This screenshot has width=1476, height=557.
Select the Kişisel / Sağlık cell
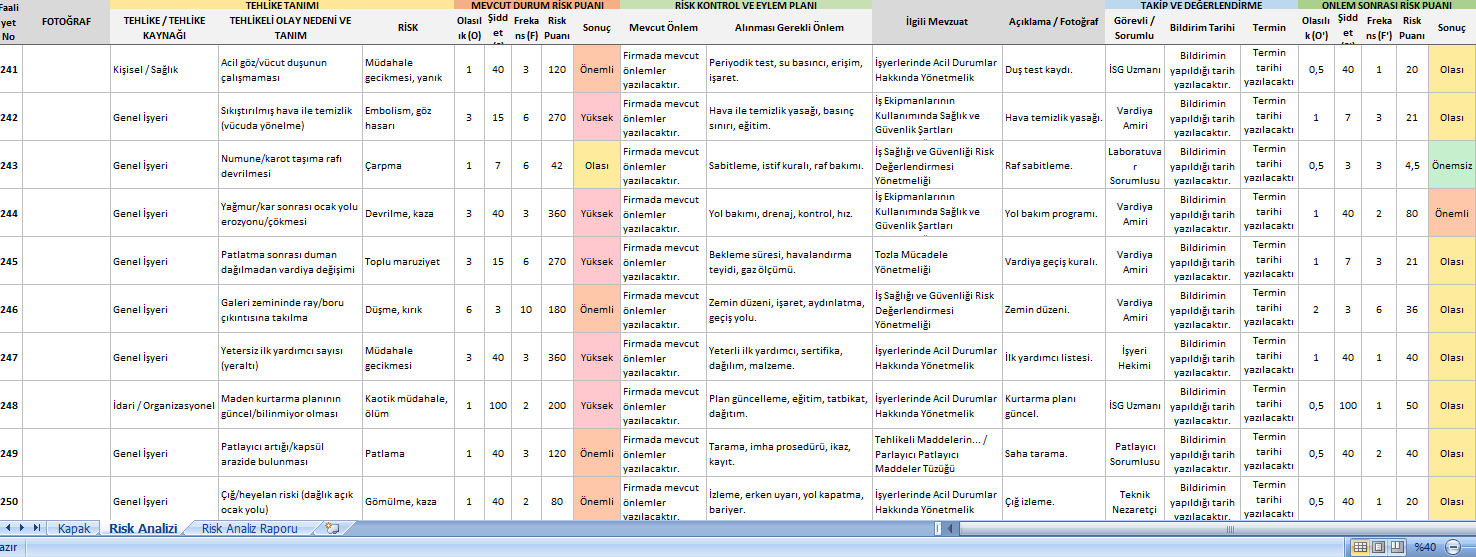(163, 70)
